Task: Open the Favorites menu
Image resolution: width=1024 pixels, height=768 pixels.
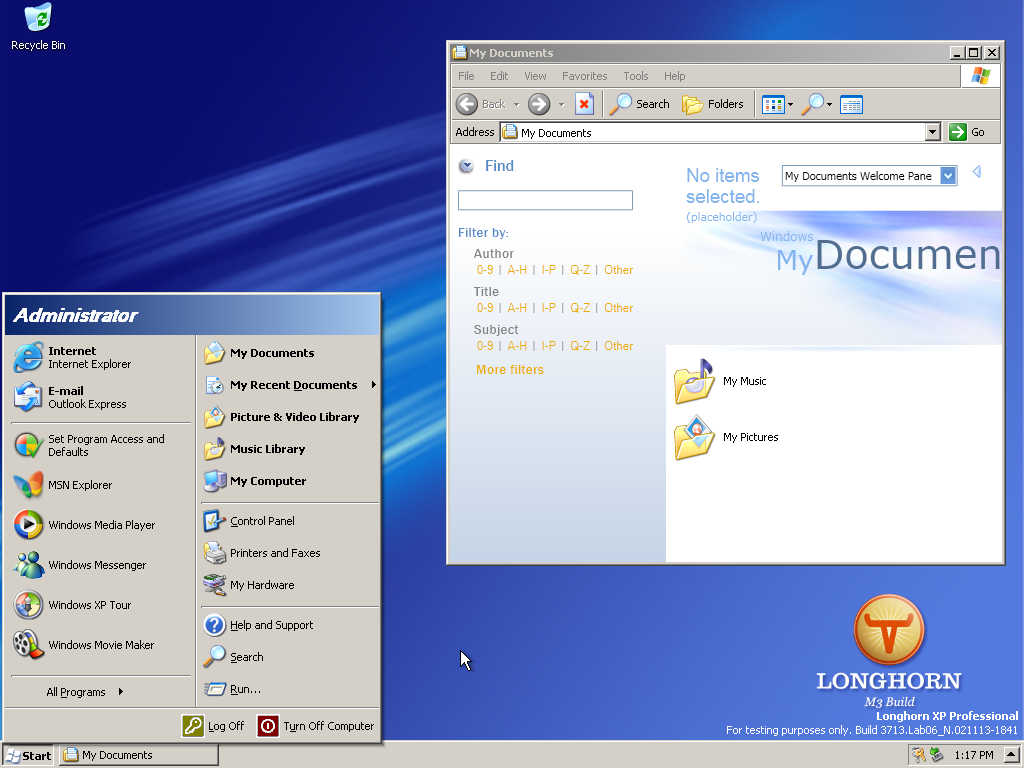Action: pos(584,76)
